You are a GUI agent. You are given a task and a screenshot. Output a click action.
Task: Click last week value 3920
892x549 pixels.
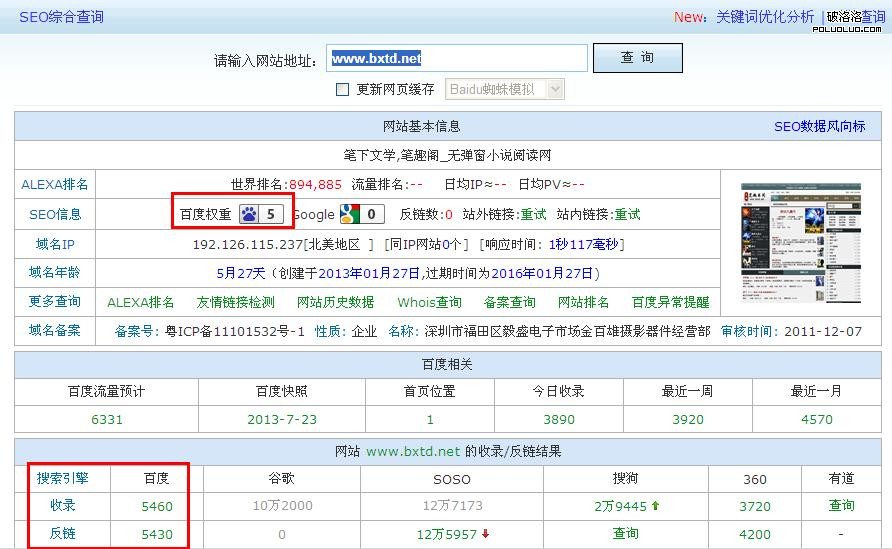688,419
